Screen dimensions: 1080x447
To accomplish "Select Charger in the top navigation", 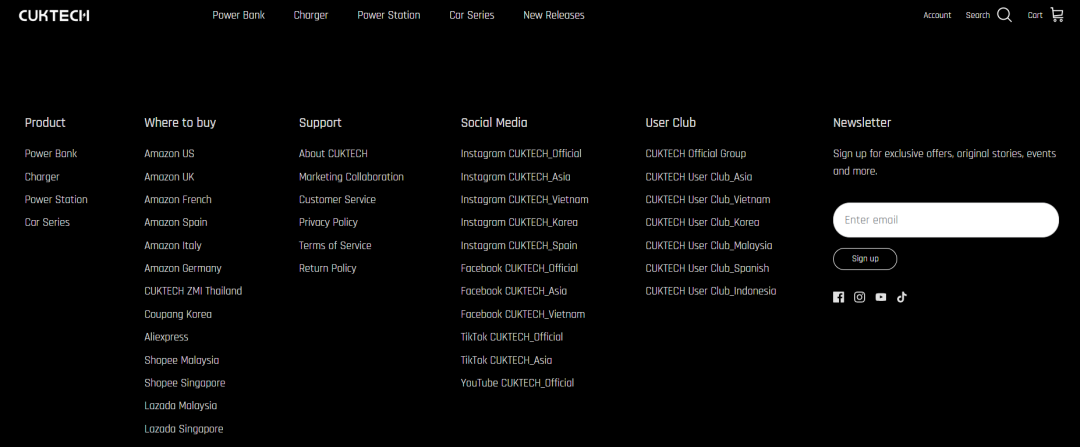I will point(311,15).
